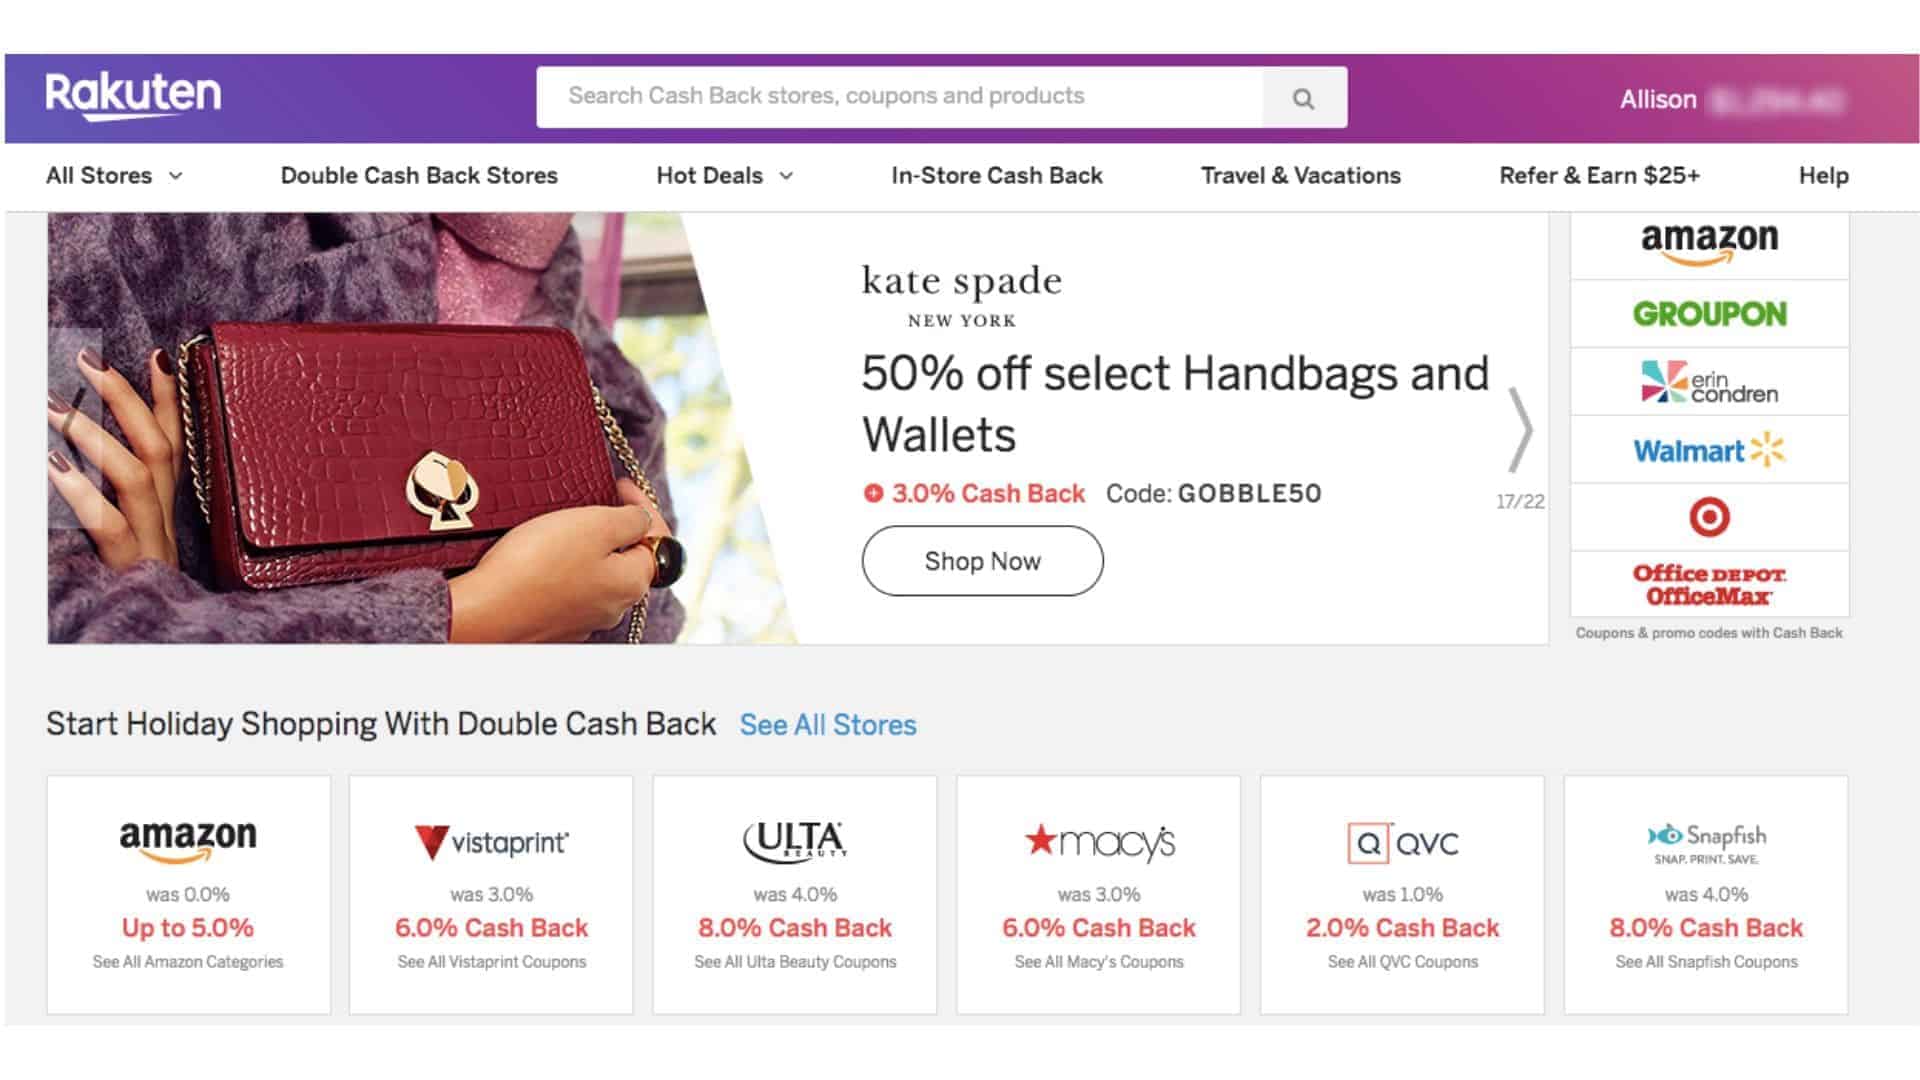Screen dimensions: 1920x1080
Task: Open Office Depot OfficeMax from the sidebar
Action: (1708, 582)
